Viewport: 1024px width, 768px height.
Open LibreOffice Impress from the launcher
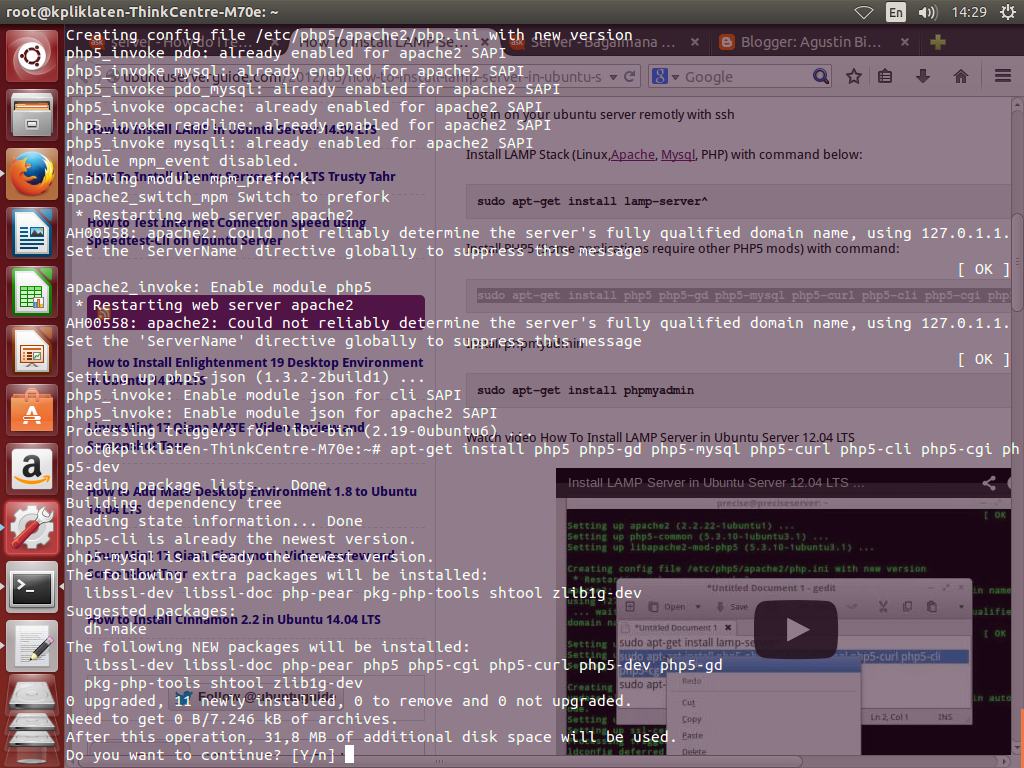click(31, 351)
